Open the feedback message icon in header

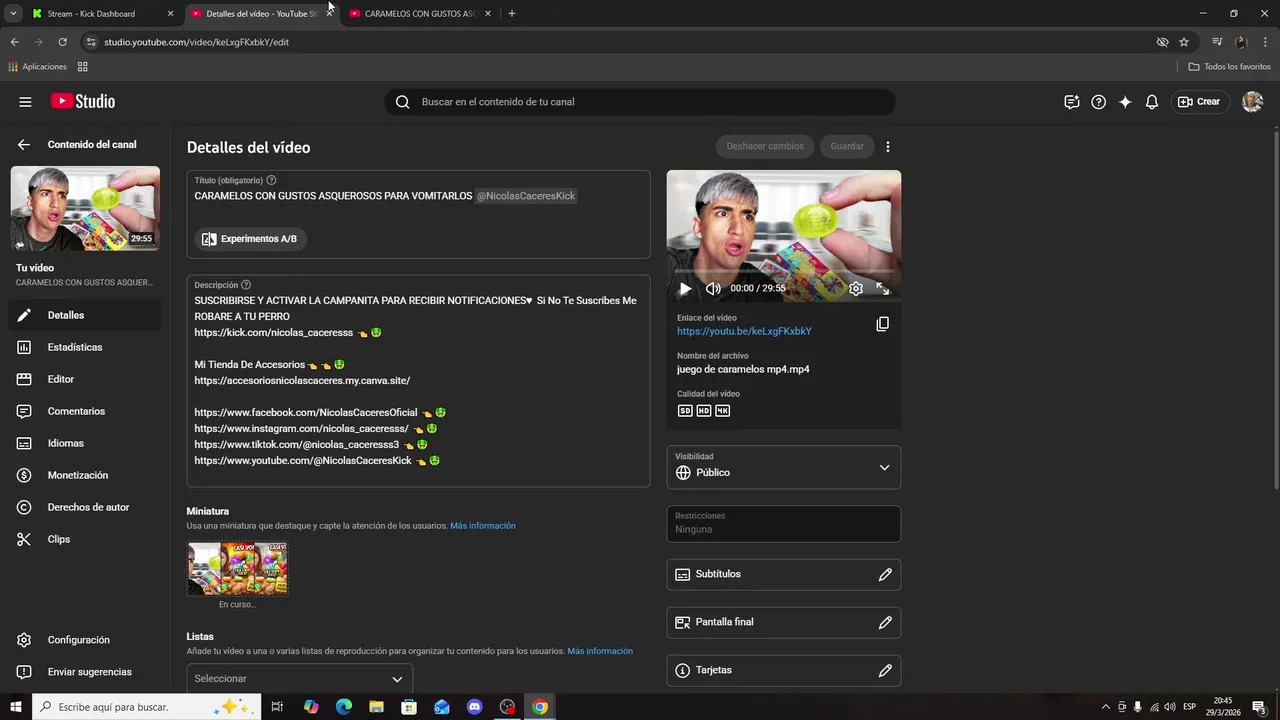tap(1072, 102)
